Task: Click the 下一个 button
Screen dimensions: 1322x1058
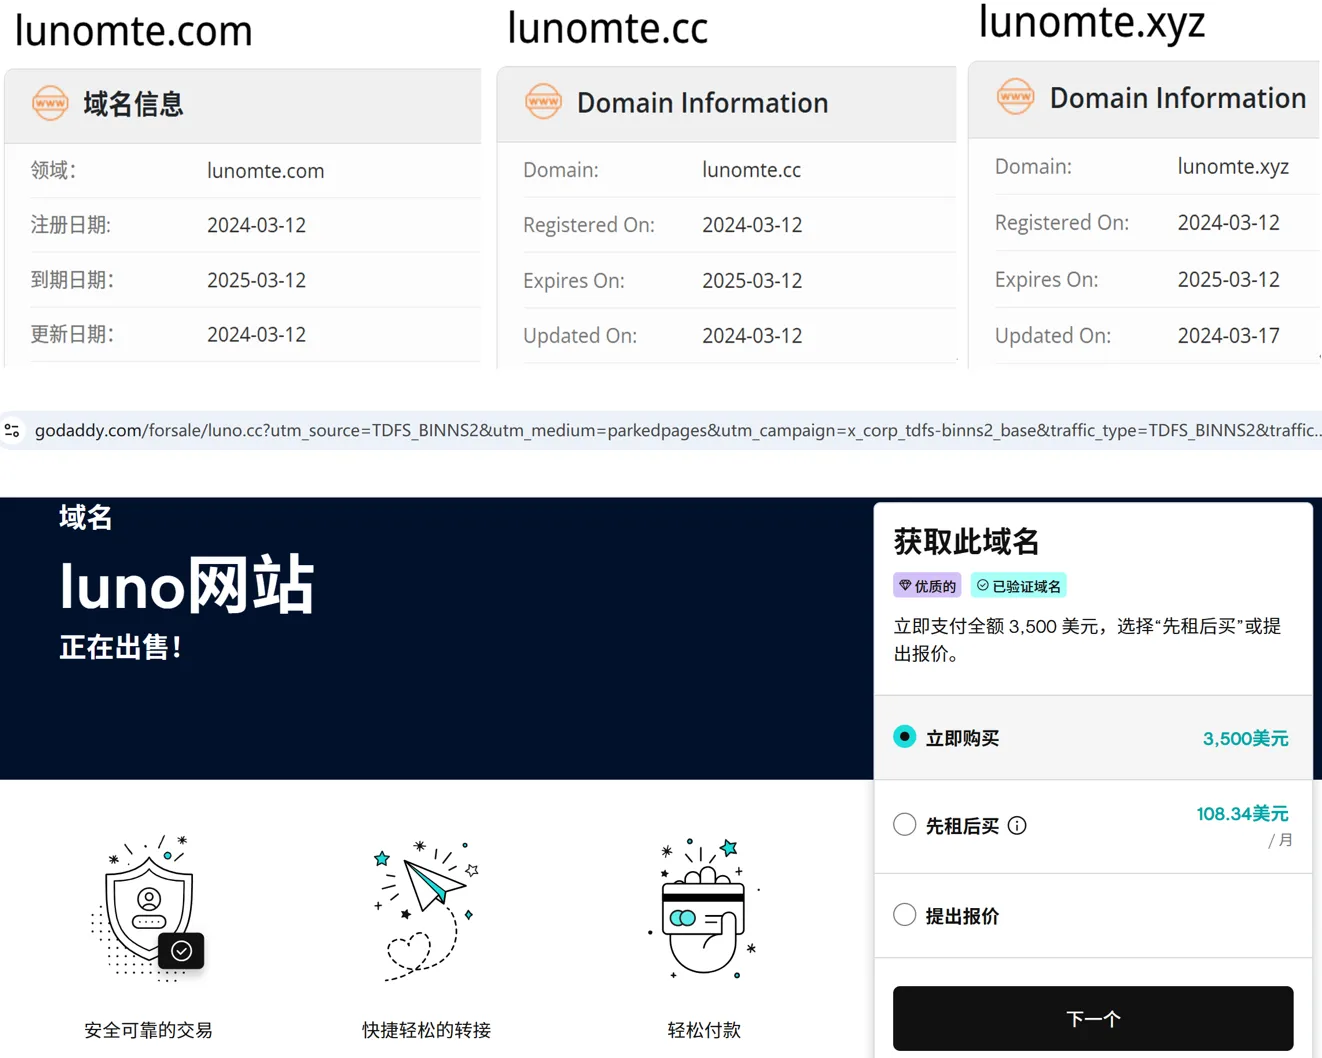Action: click(1093, 1018)
